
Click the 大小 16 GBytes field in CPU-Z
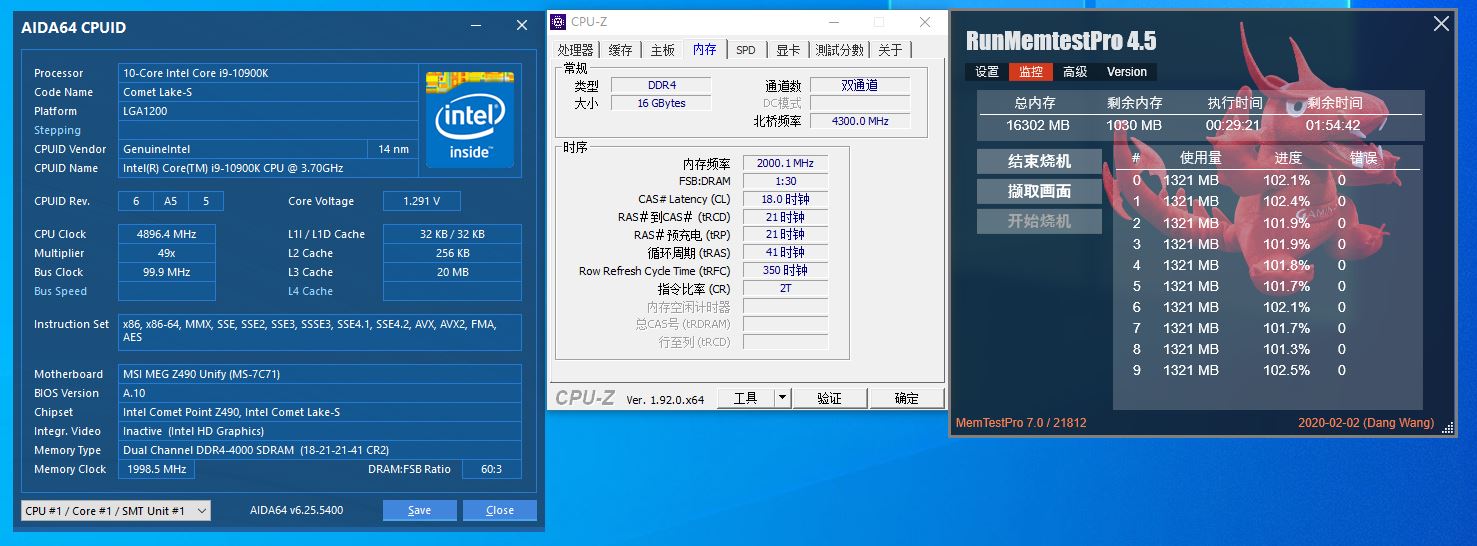click(x=661, y=103)
